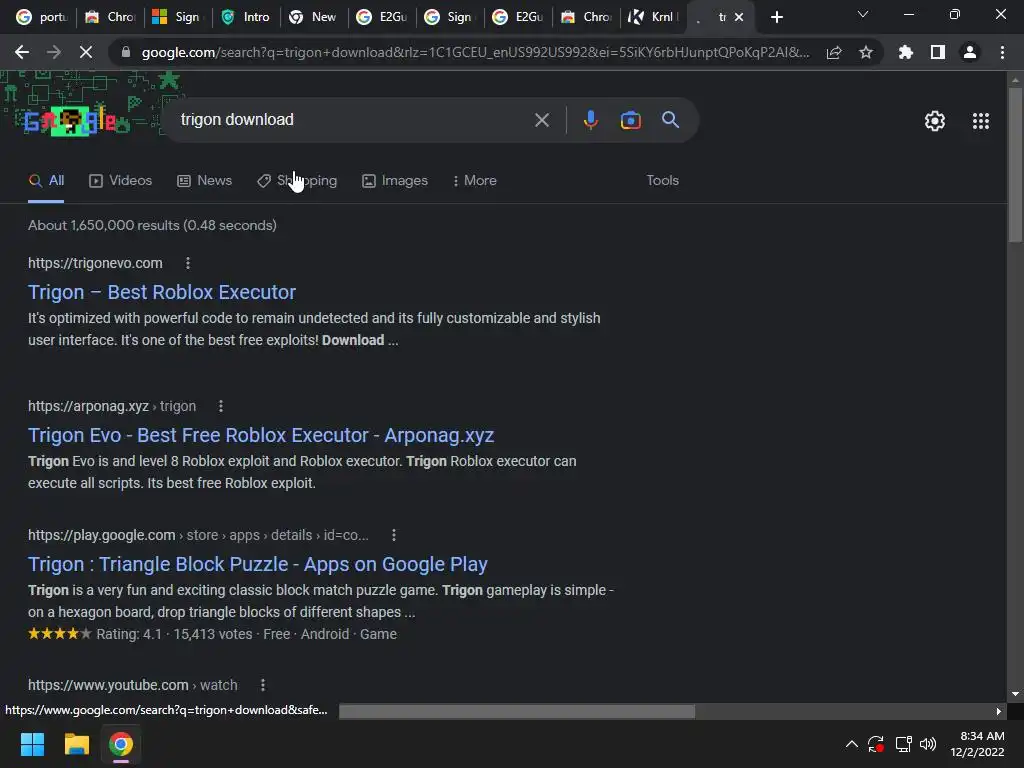The width and height of the screenshot is (1024, 768).
Task: Open File Explorer from taskbar
Action: (x=76, y=744)
